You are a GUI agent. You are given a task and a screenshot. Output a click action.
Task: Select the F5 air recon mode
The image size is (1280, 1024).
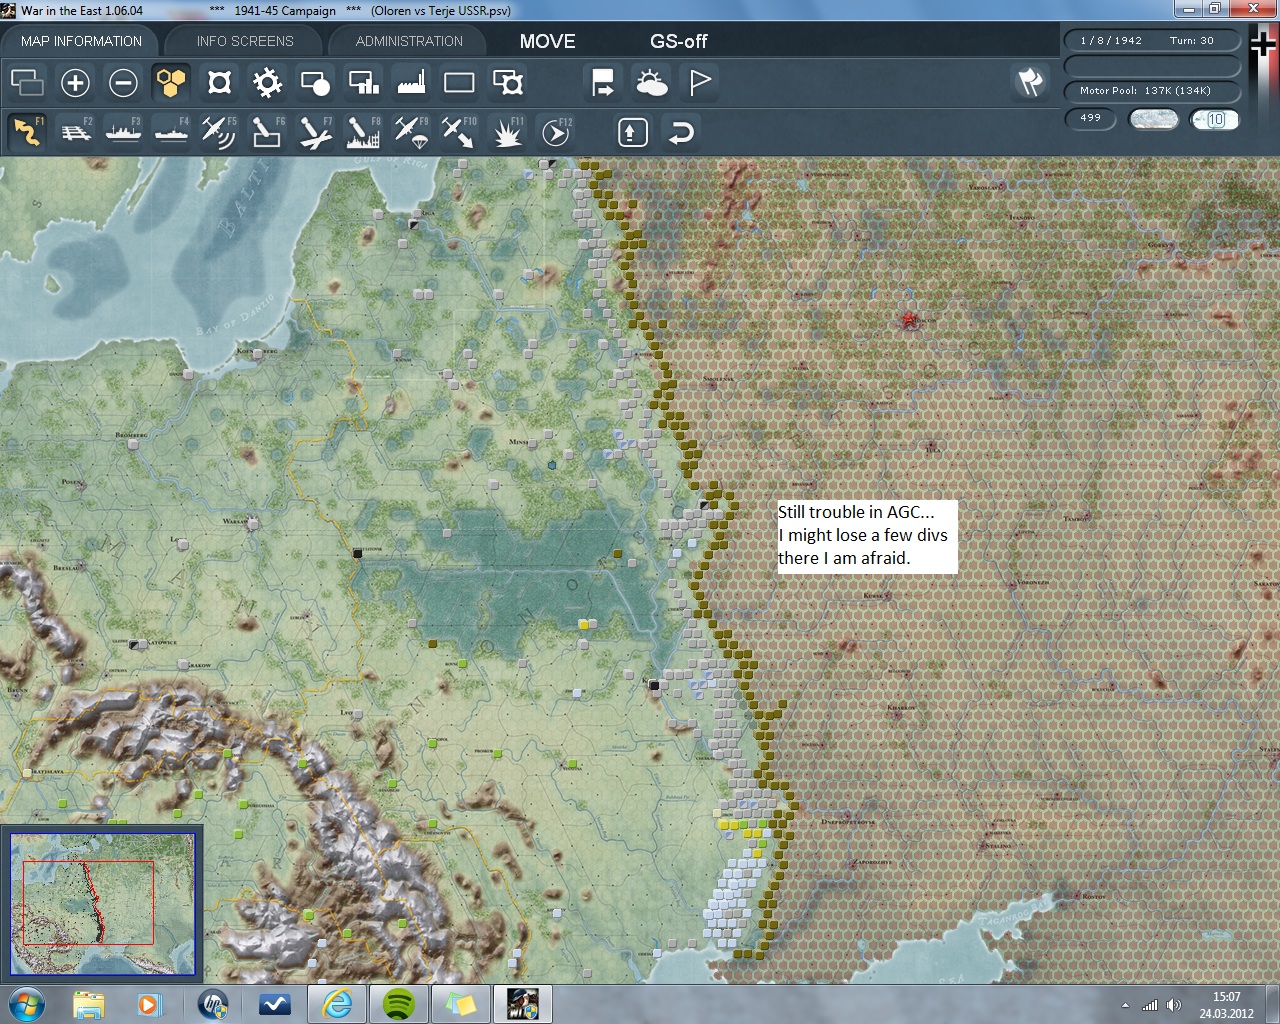218,132
